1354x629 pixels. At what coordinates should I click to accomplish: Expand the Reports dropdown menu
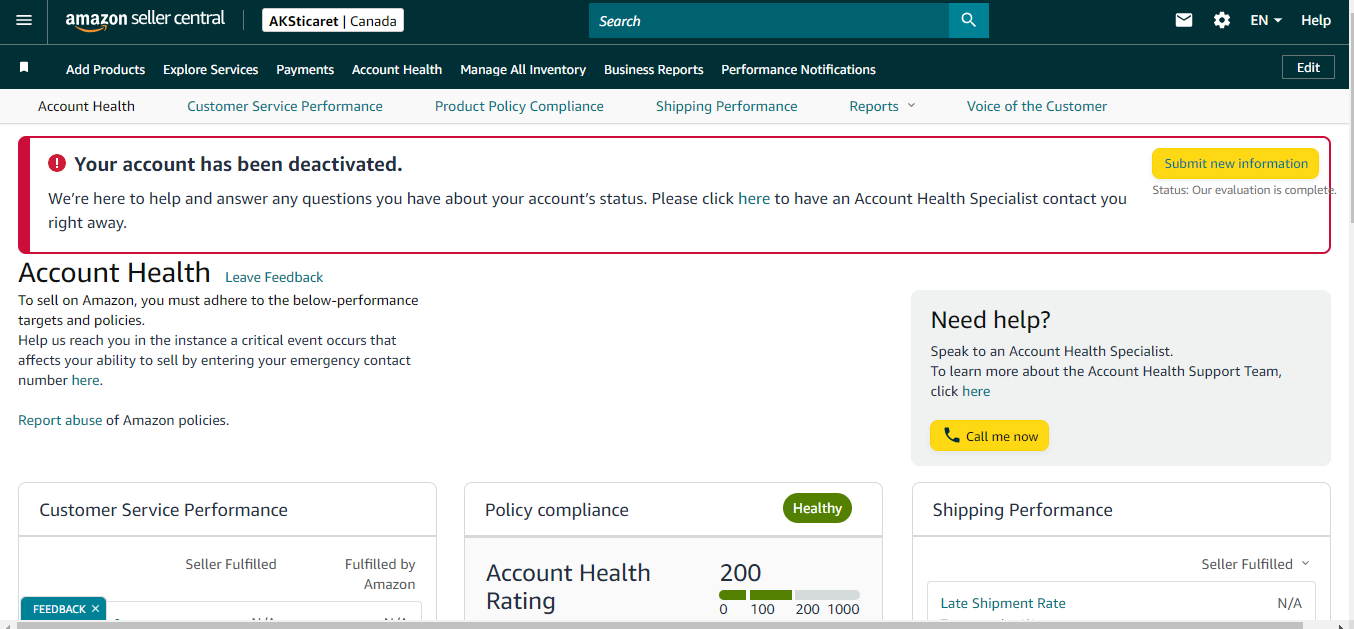coord(882,106)
